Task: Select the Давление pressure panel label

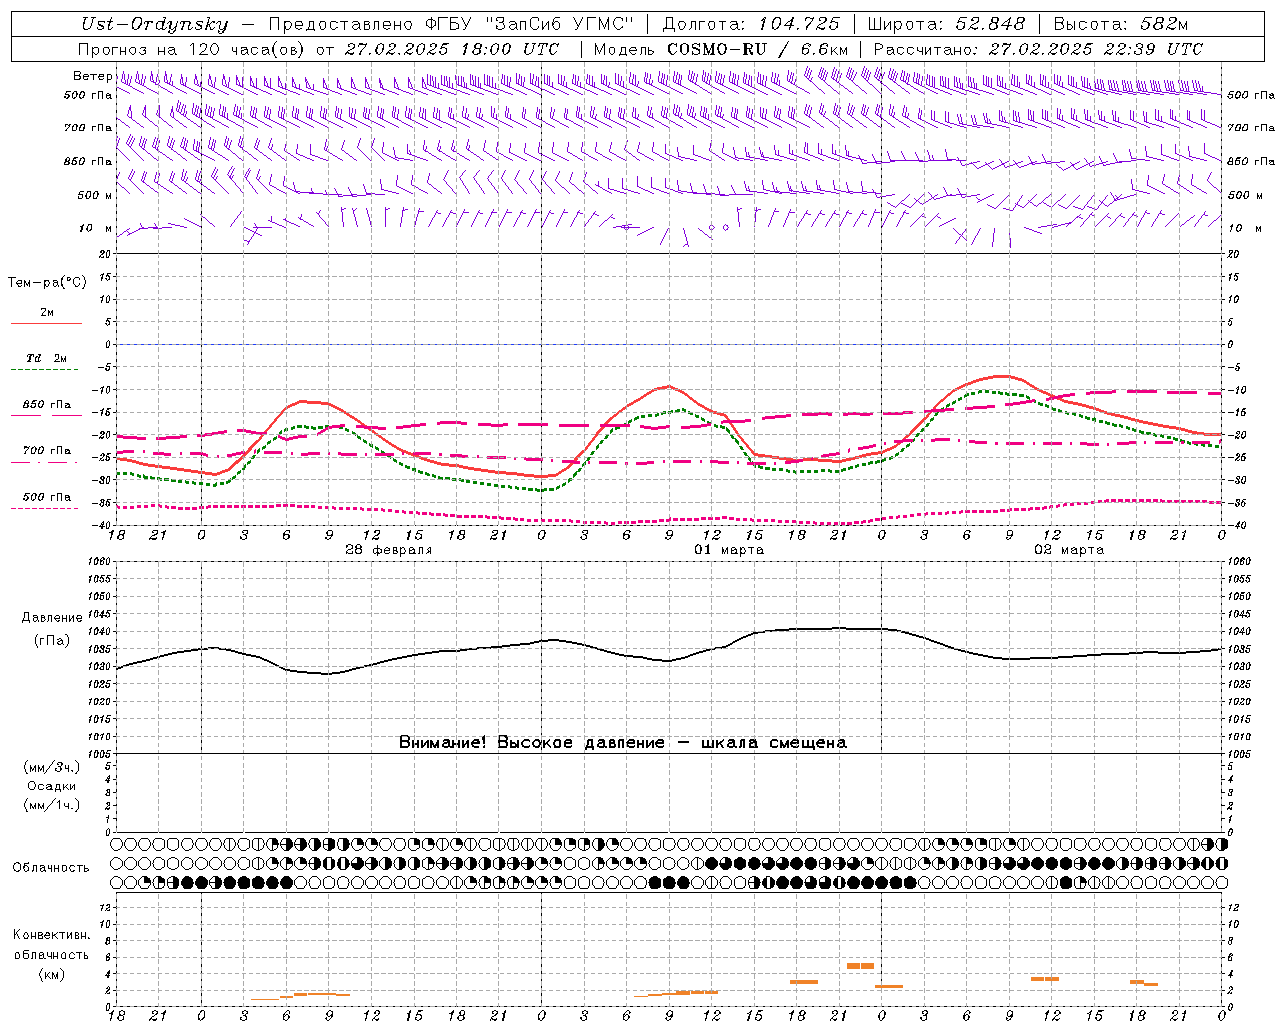Action: pos(52,618)
